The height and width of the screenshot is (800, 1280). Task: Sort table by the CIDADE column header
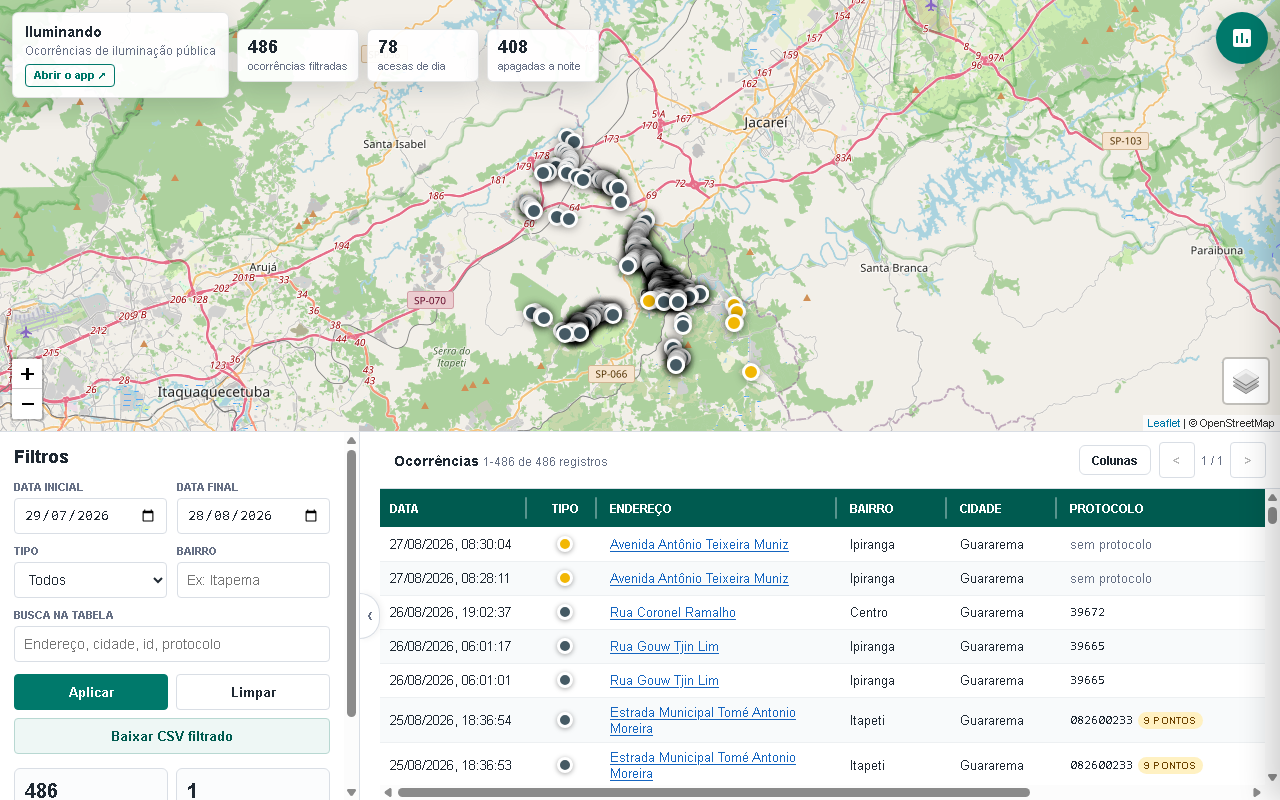pyautogui.click(x=1001, y=508)
